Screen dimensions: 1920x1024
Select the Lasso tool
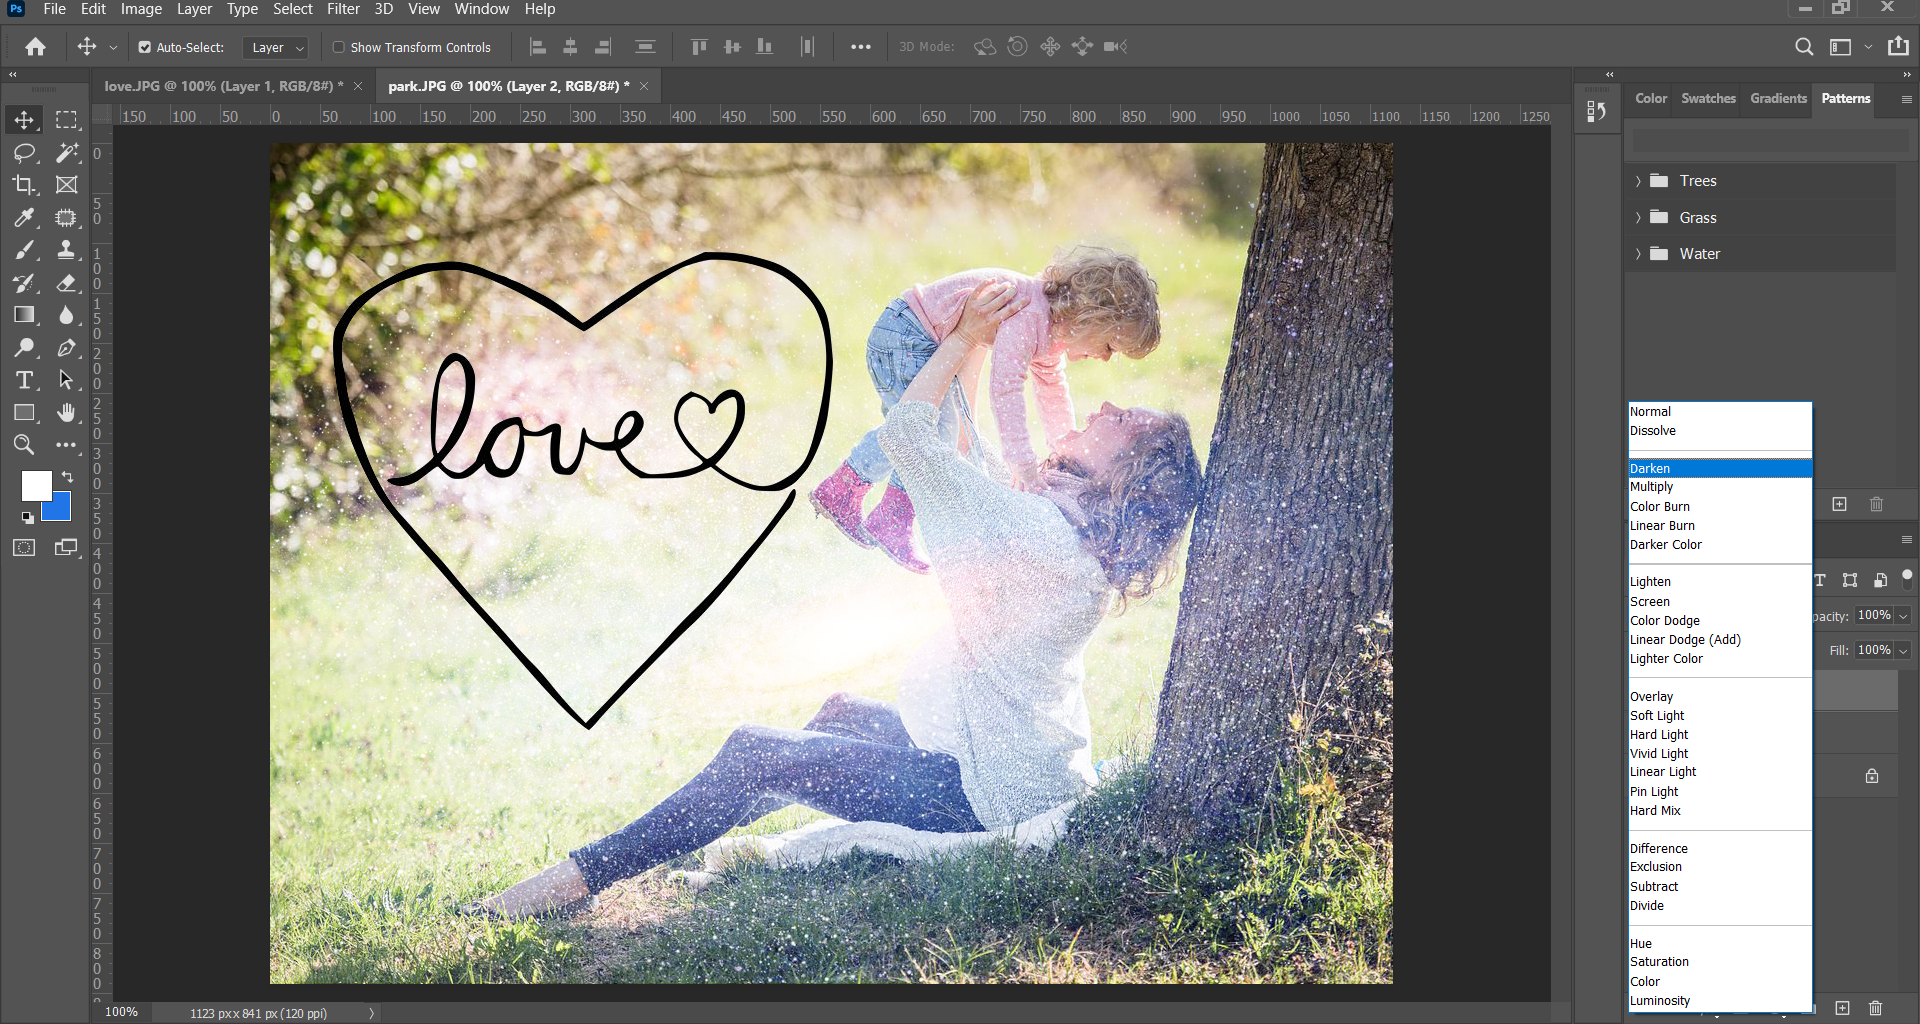pos(24,152)
